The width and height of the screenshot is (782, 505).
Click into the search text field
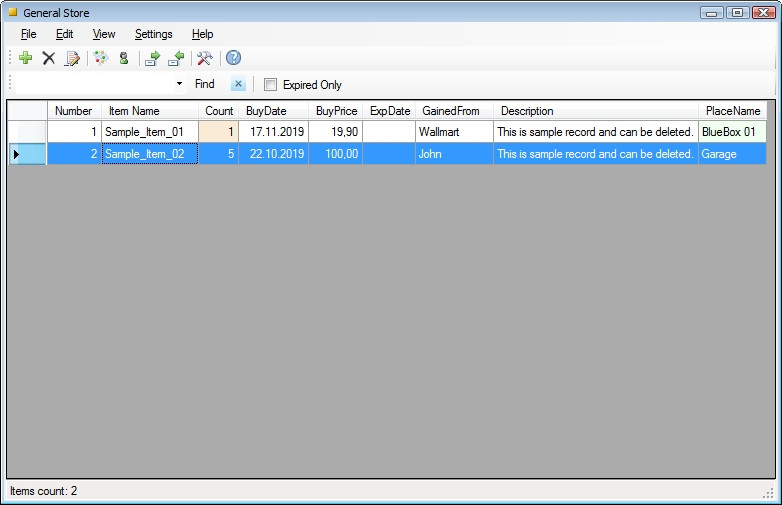pos(95,84)
